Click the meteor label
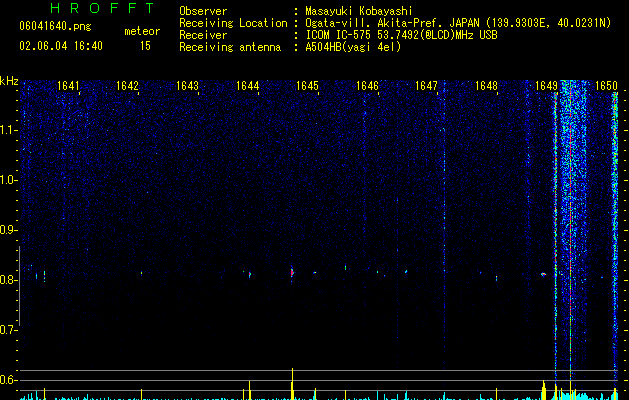 point(142,31)
